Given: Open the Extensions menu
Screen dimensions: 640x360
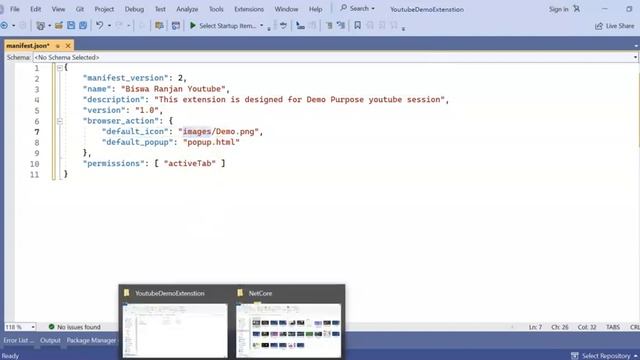Looking at the screenshot, I should pos(249,9).
